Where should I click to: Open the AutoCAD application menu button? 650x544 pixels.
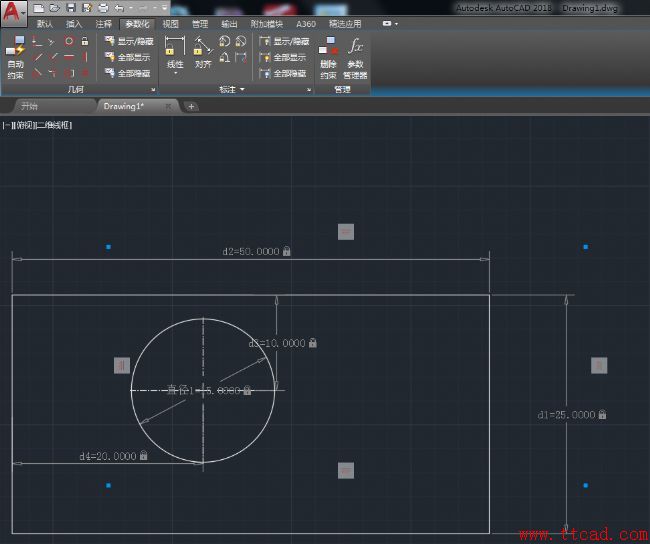[x=14, y=13]
